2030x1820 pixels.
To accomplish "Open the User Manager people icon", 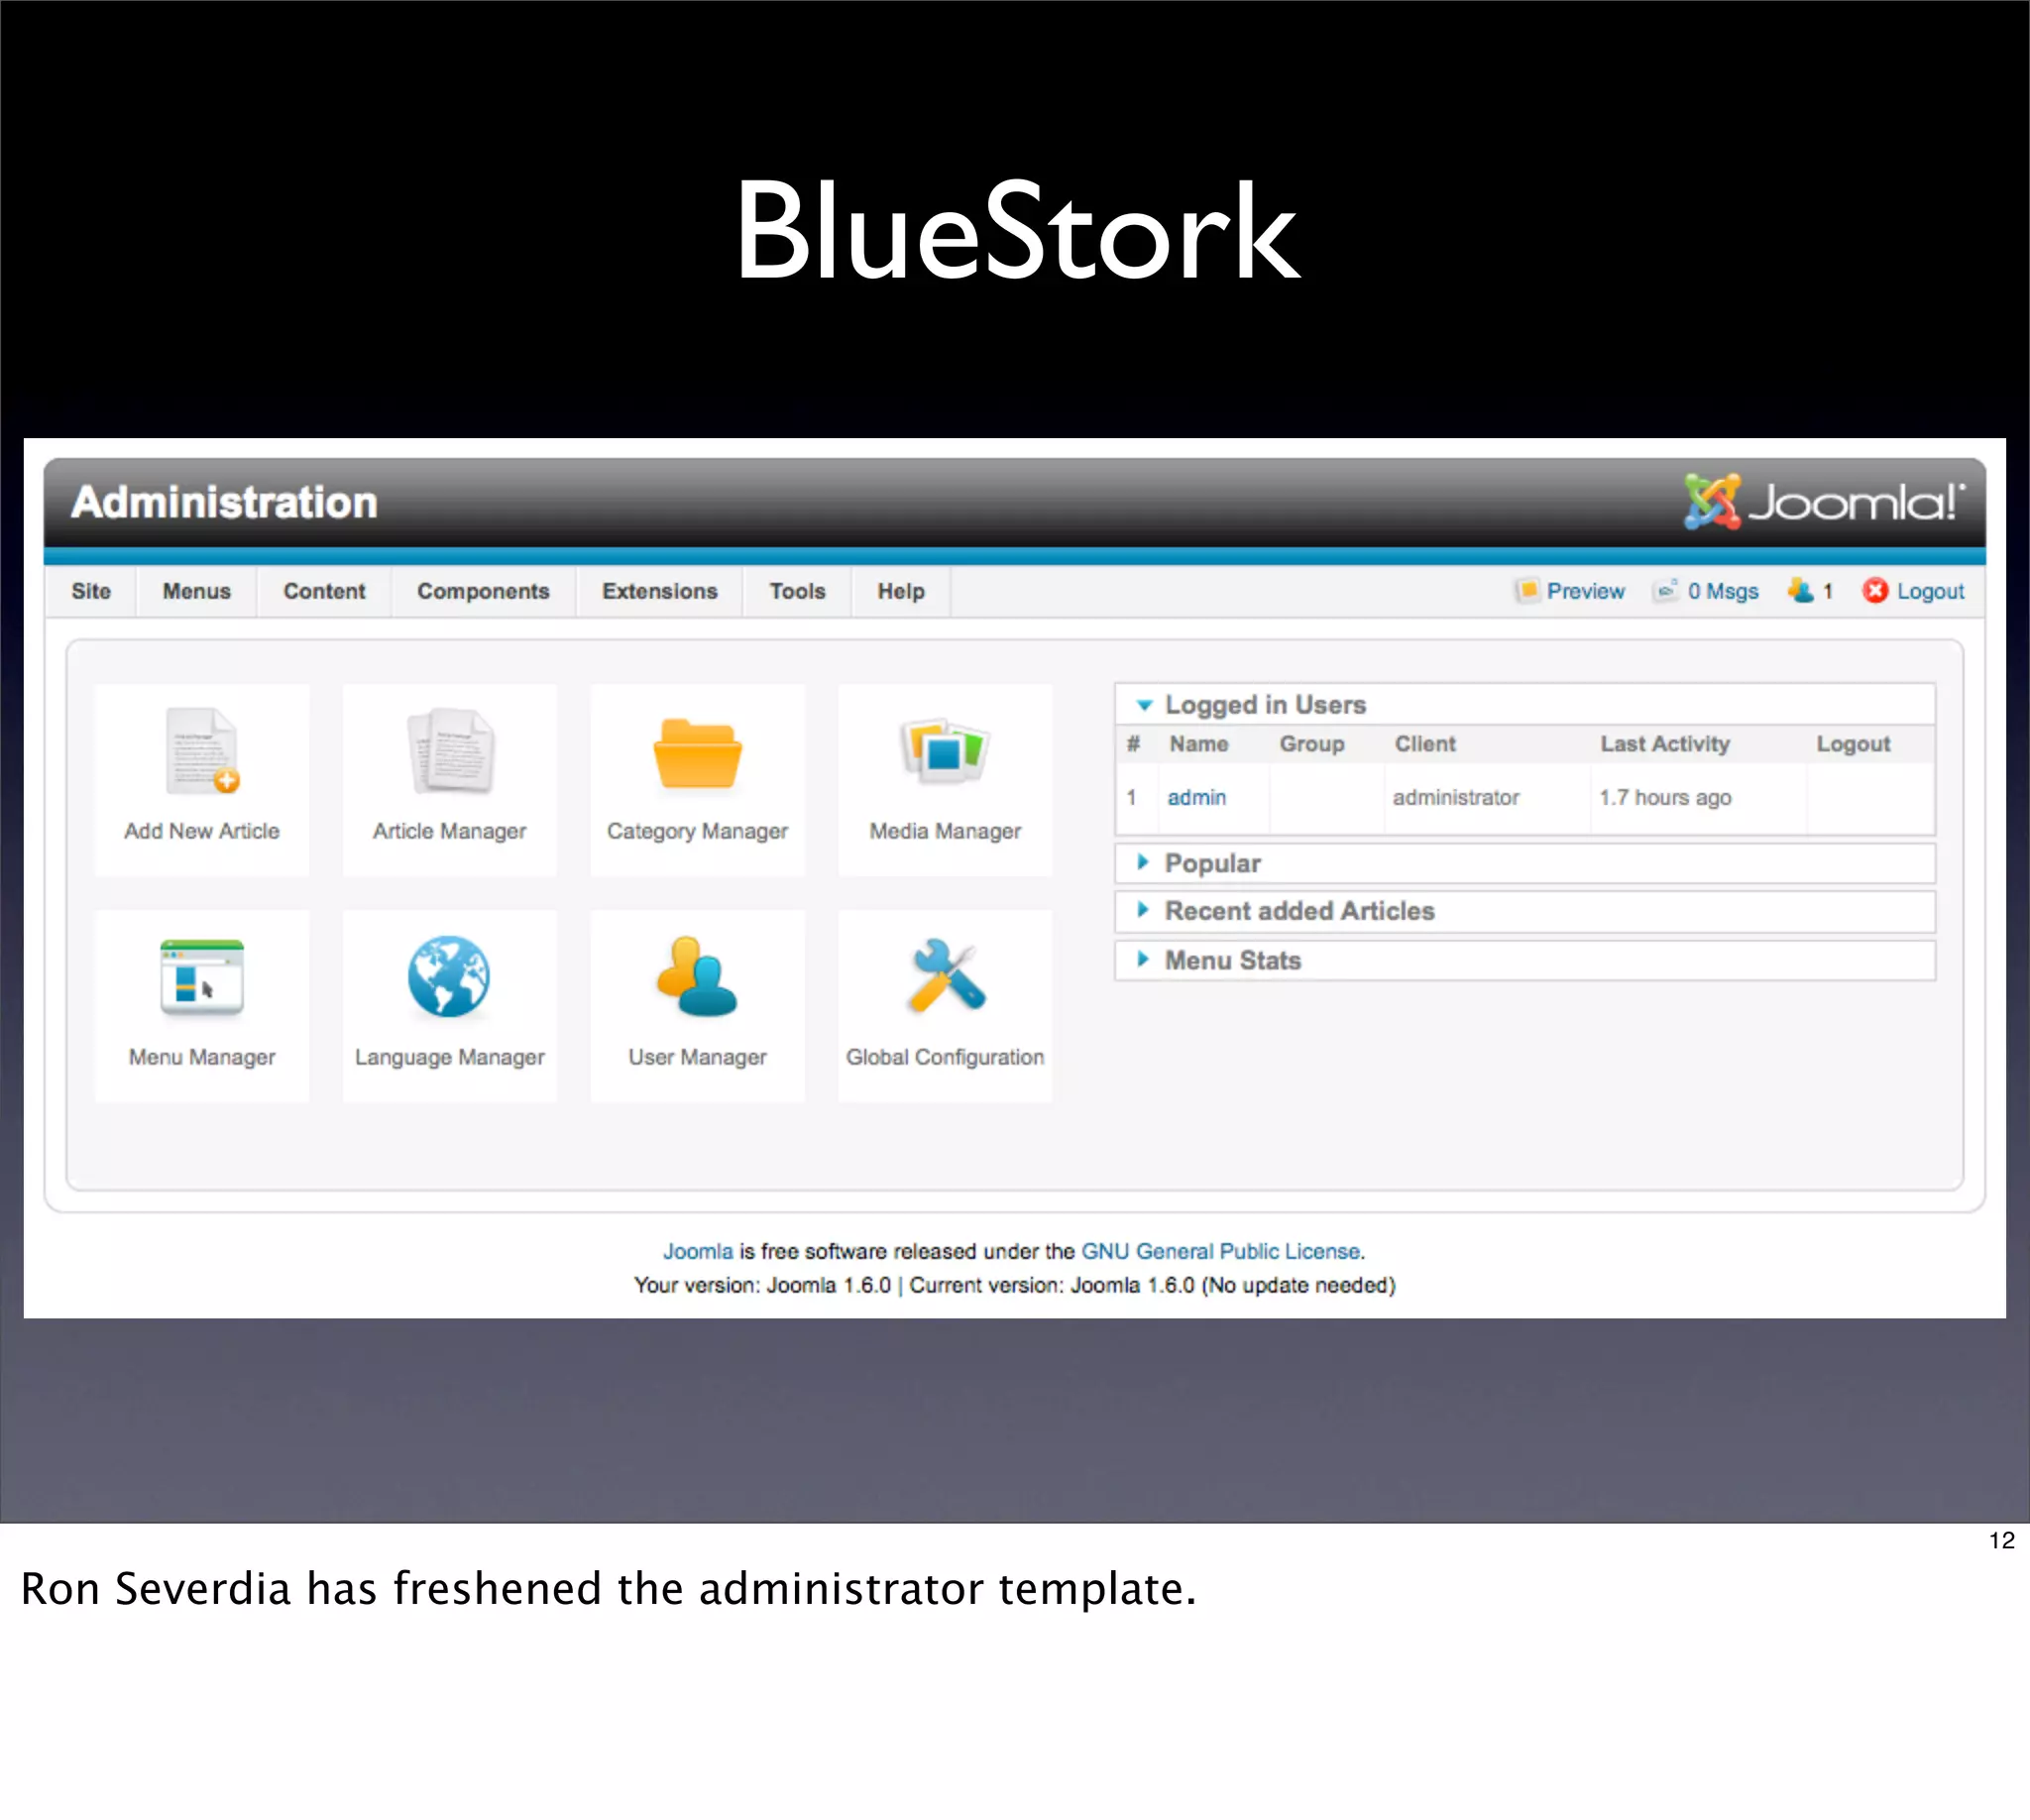I will point(697,977).
